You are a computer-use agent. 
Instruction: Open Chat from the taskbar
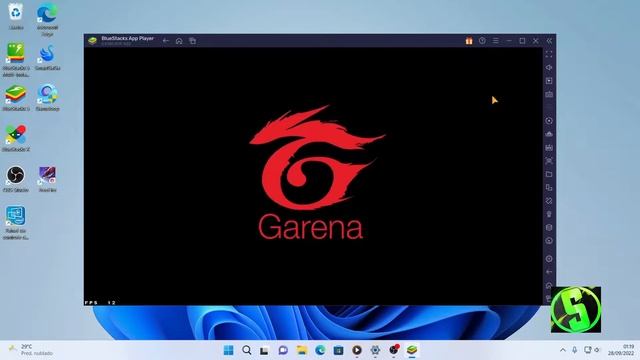click(283, 350)
